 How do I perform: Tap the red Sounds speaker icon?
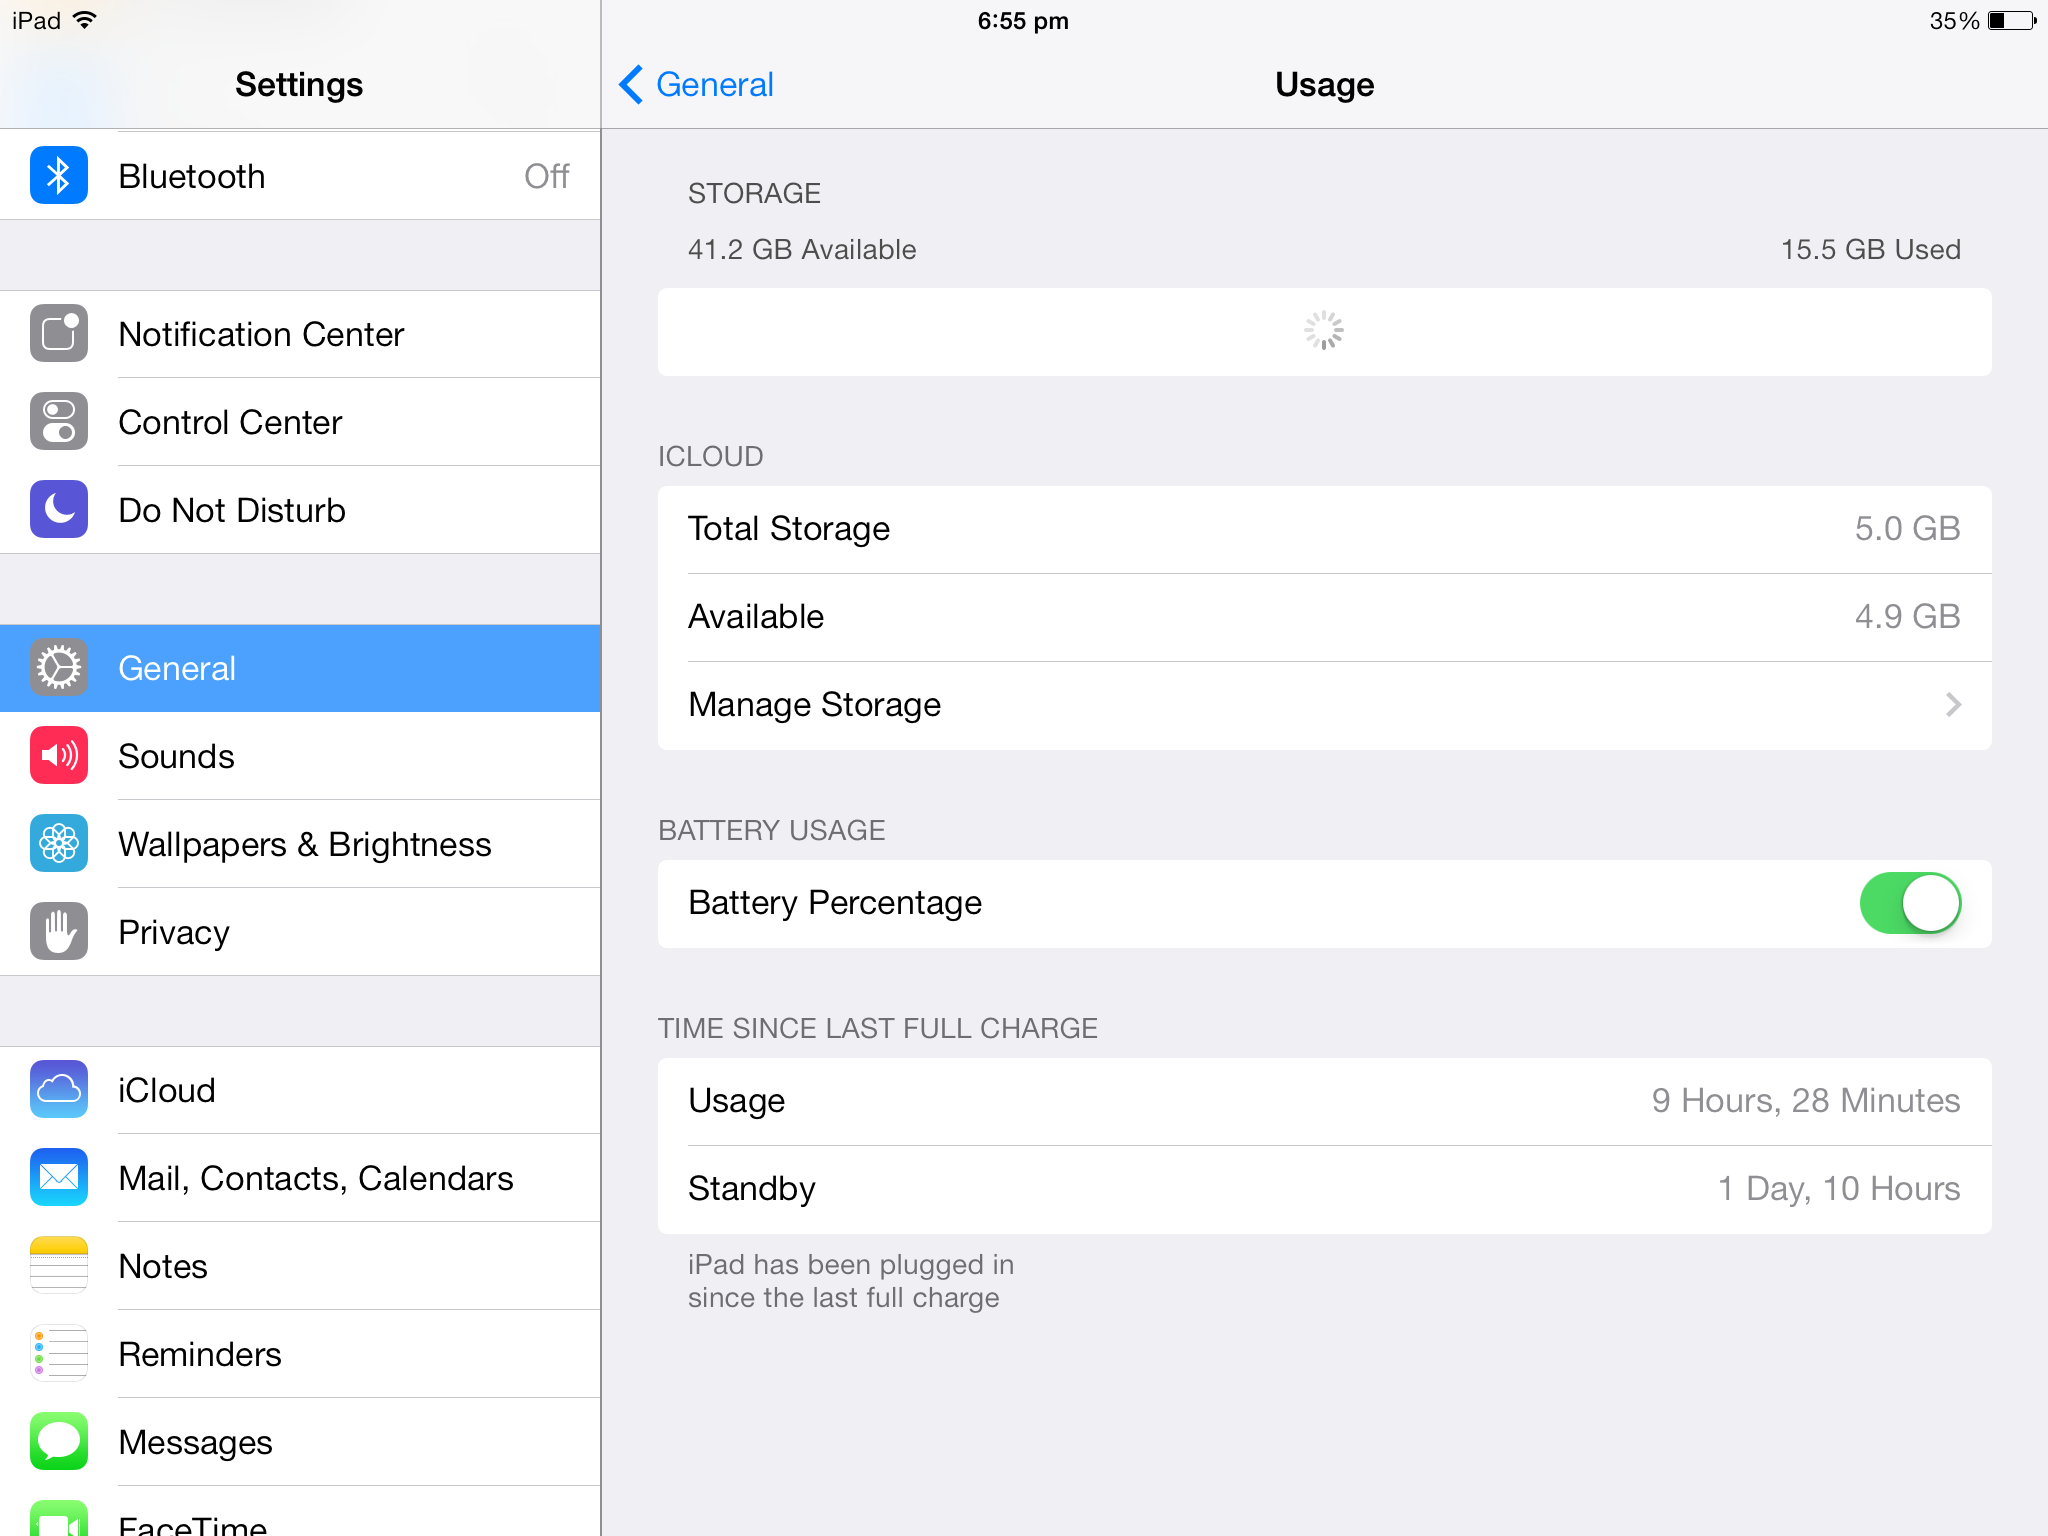(58, 756)
